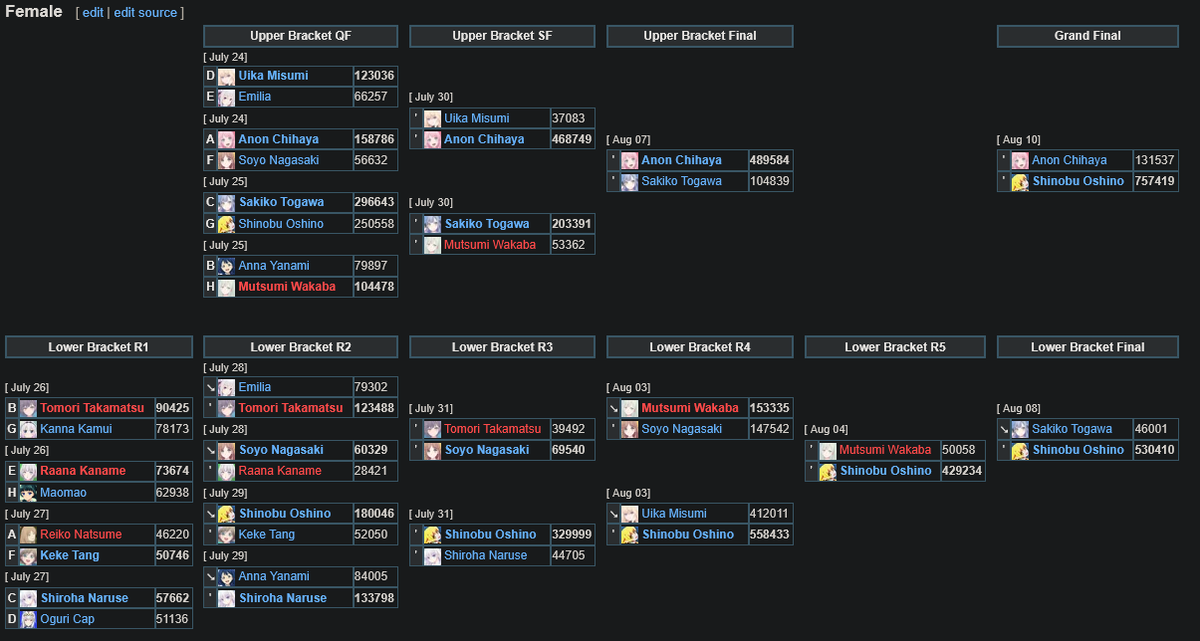Click Shinobu Oshino's avatar in Upper Bracket QF
The image size is (1200, 641).
click(227, 224)
